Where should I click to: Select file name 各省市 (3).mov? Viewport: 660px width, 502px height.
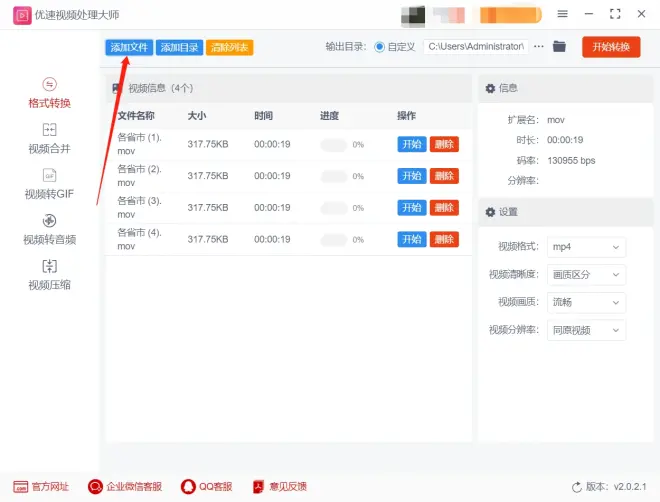pyautogui.click(x=139, y=207)
